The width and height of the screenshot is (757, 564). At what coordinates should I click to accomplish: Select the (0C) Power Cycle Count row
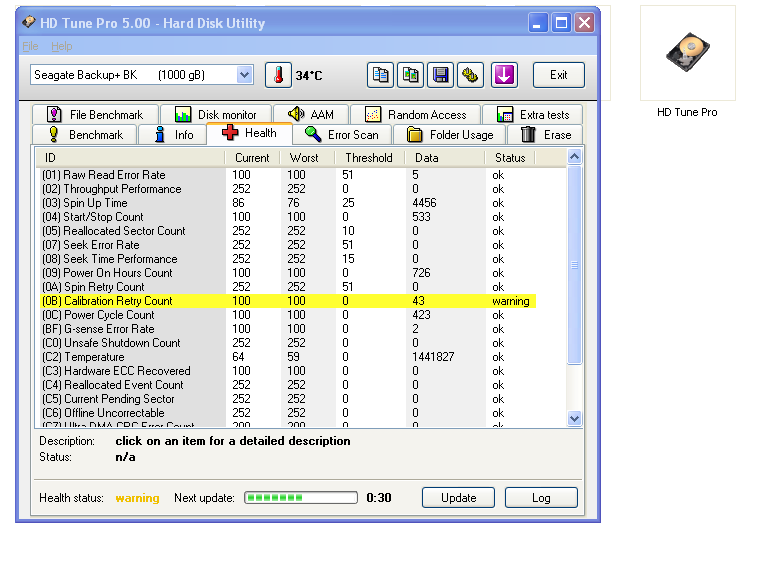point(288,315)
